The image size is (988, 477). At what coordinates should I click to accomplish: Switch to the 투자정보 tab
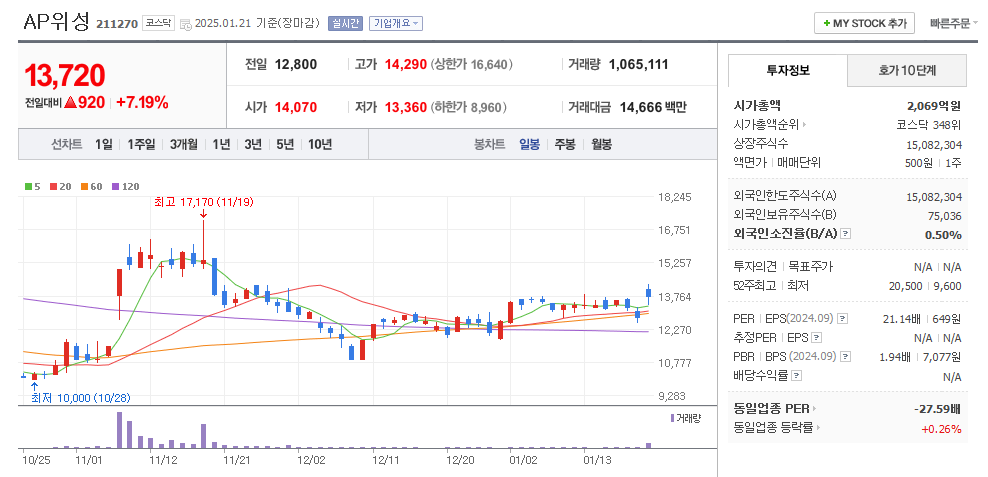pos(788,71)
